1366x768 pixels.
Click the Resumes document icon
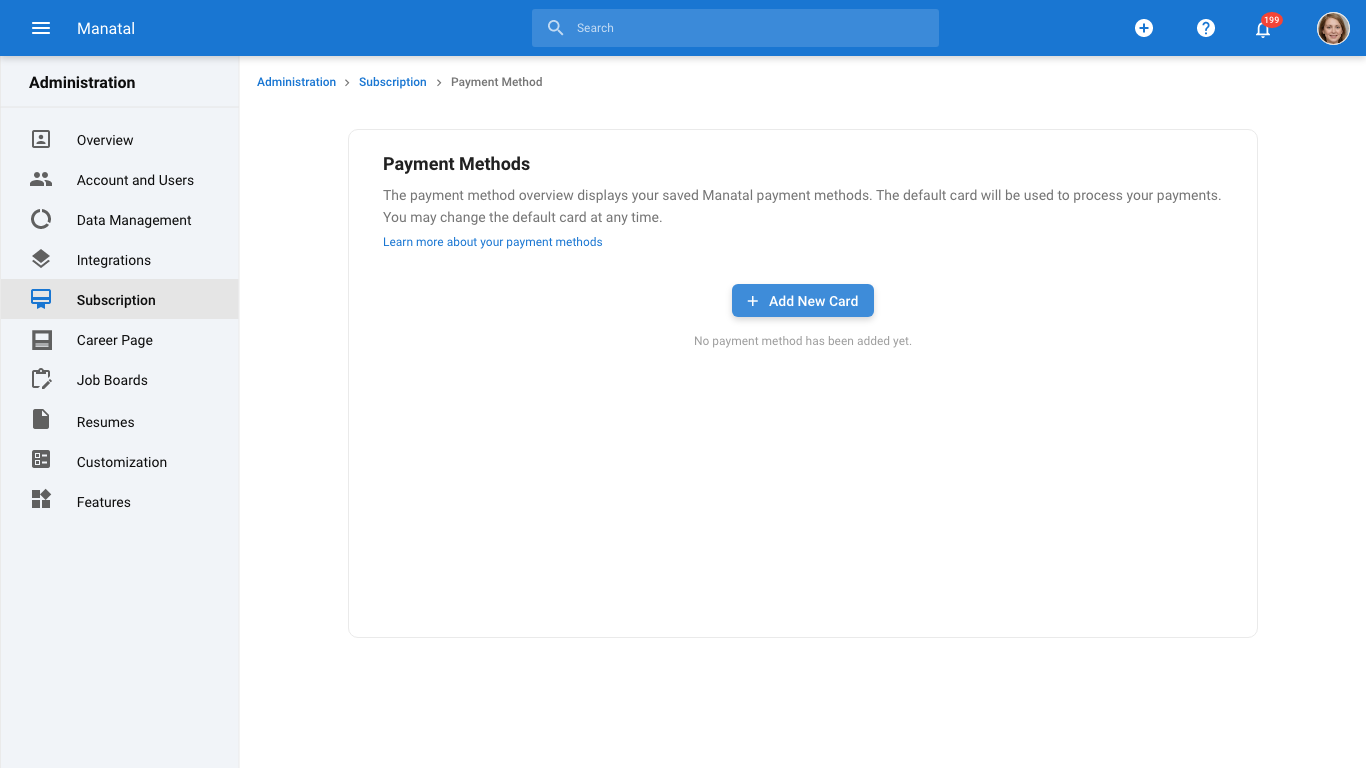click(x=41, y=420)
